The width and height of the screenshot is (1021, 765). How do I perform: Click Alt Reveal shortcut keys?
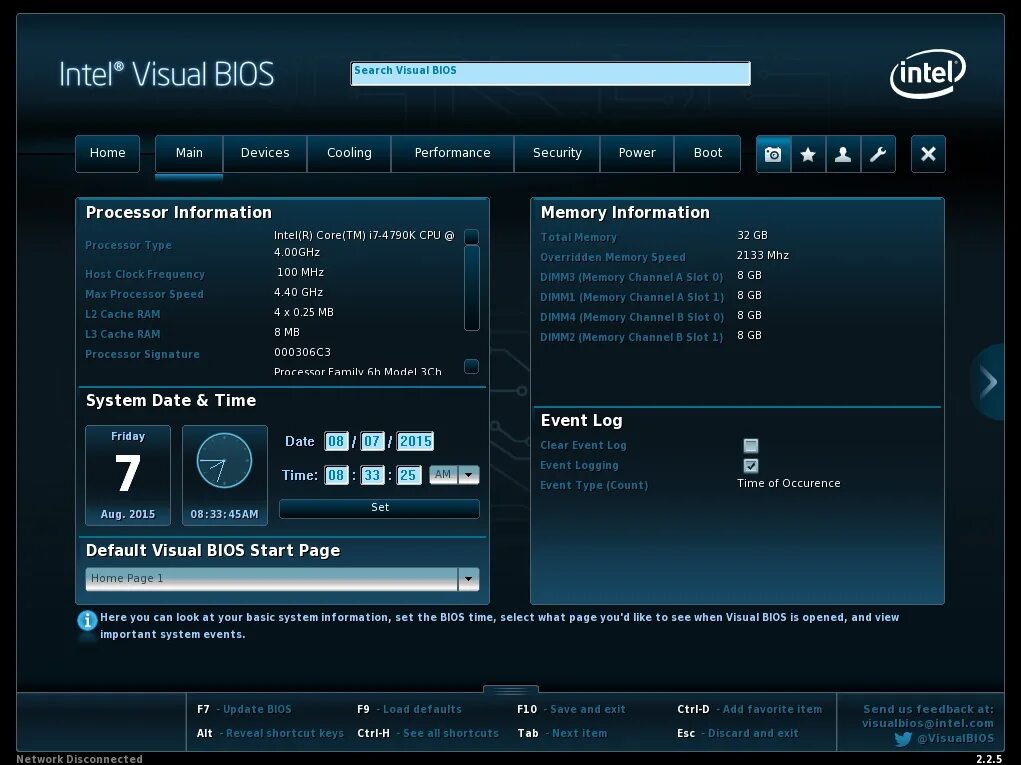coord(270,733)
